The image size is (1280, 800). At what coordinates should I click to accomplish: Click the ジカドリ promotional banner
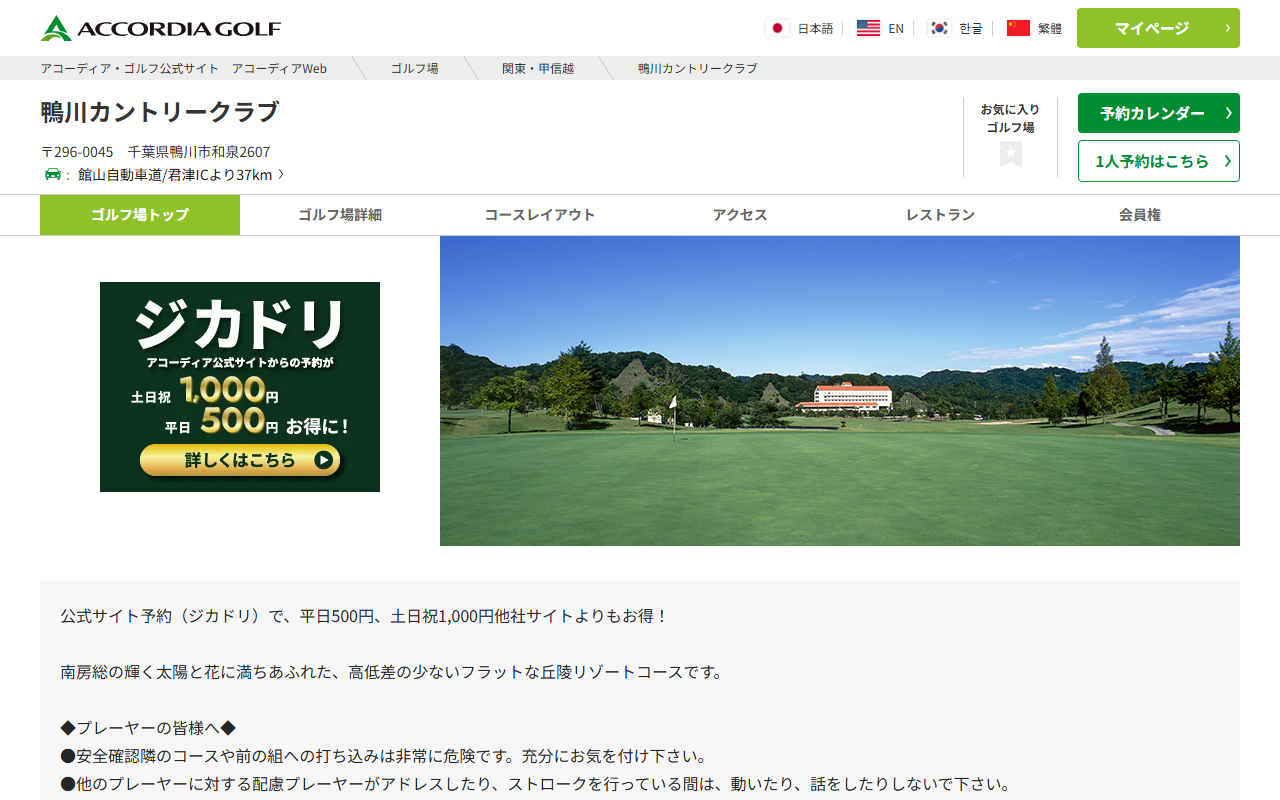240,387
